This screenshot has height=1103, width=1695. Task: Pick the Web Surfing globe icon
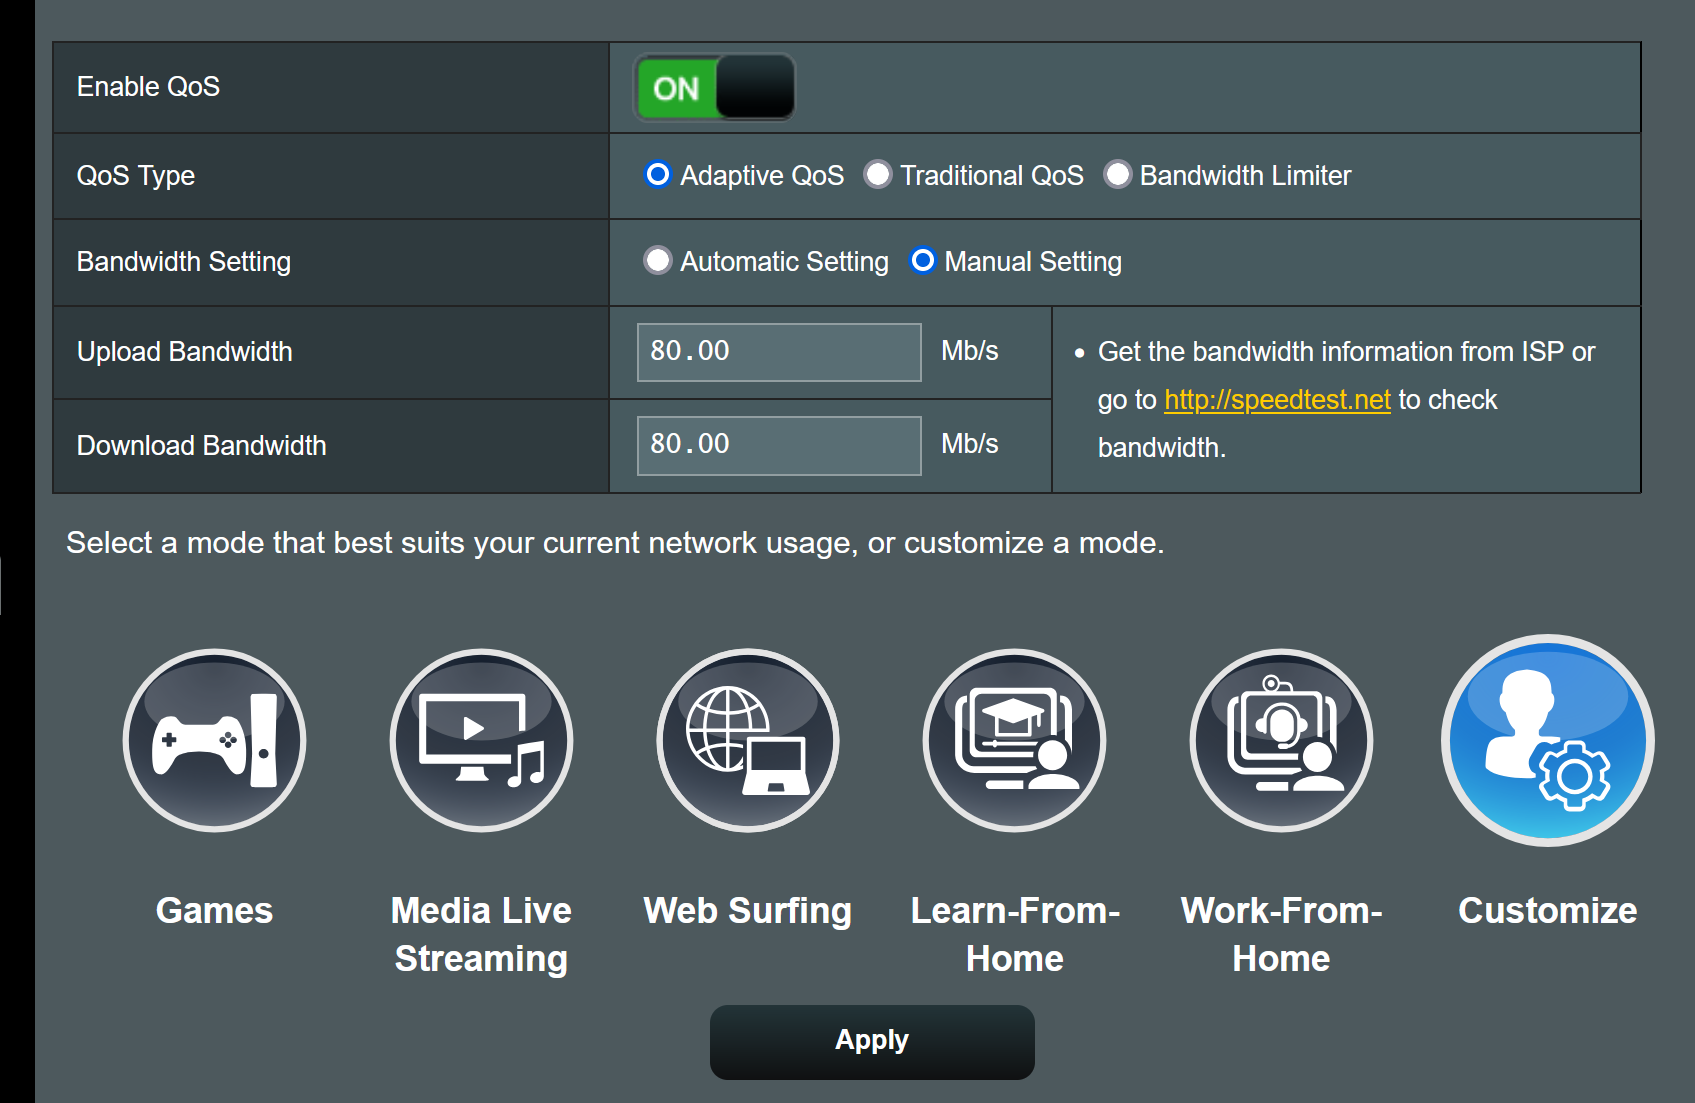[x=747, y=741]
